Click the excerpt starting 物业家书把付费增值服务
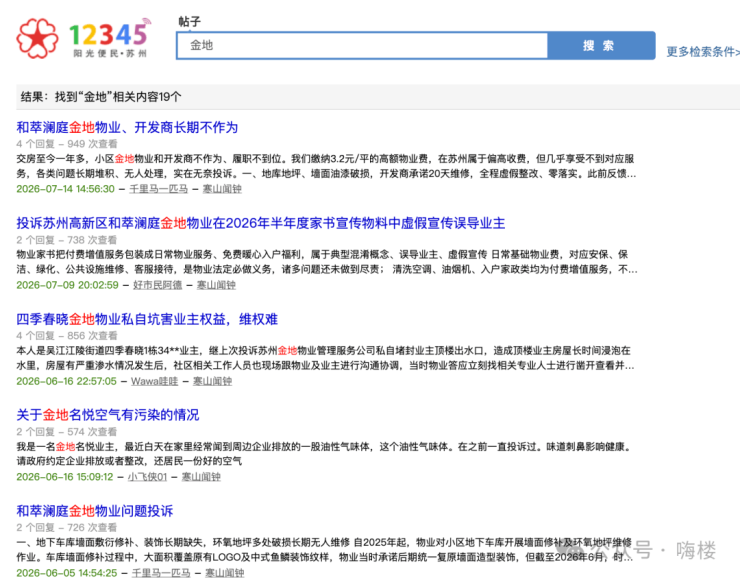740x580 pixels. [x=327, y=262]
